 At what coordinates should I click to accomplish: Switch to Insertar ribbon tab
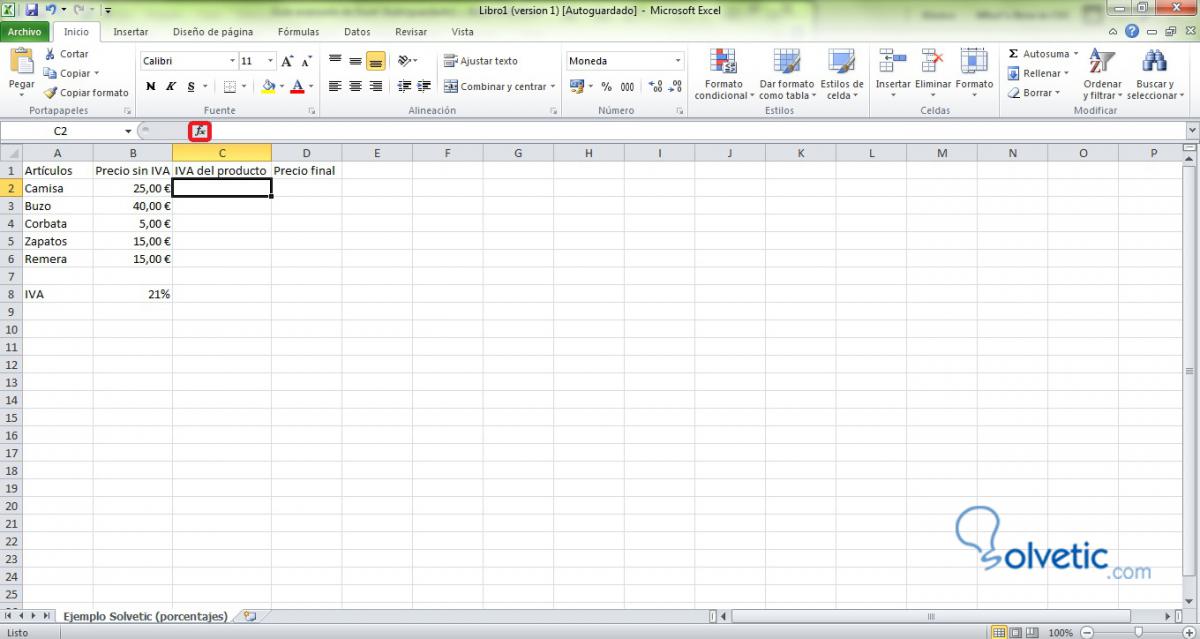pyautogui.click(x=131, y=32)
